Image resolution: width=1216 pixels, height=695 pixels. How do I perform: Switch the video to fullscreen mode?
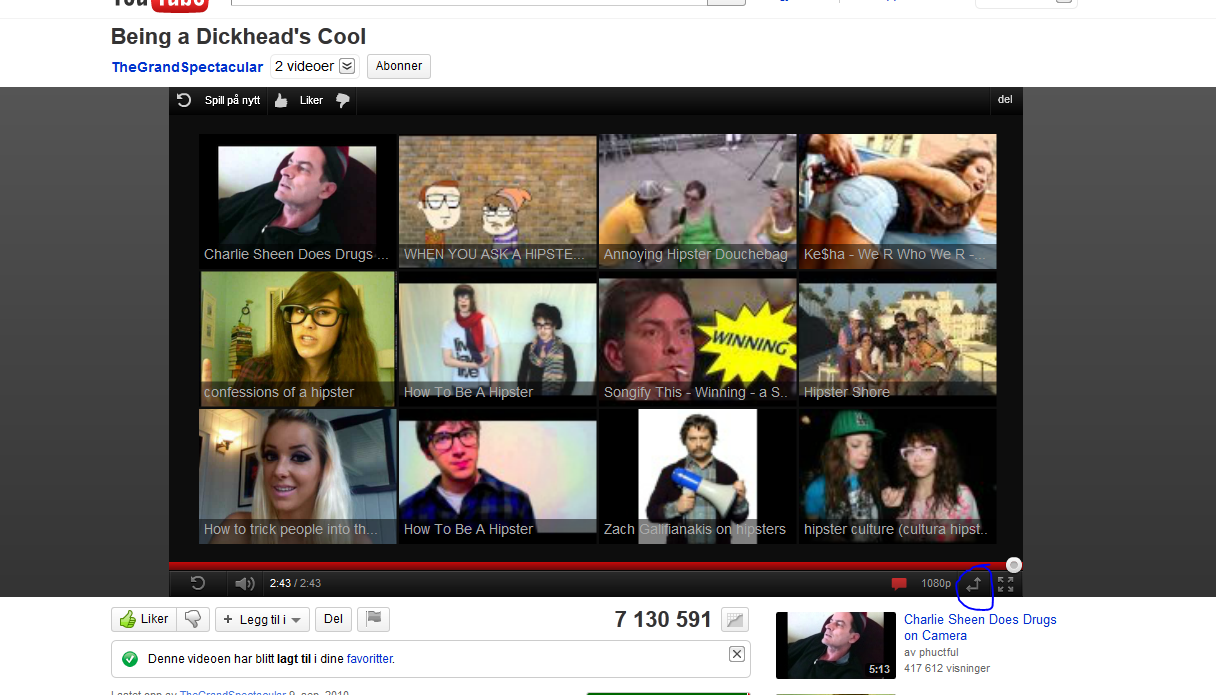point(1005,584)
